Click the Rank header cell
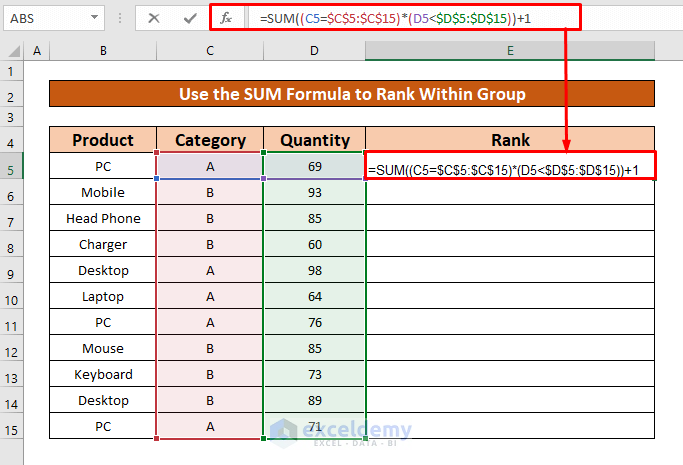 click(x=510, y=140)
